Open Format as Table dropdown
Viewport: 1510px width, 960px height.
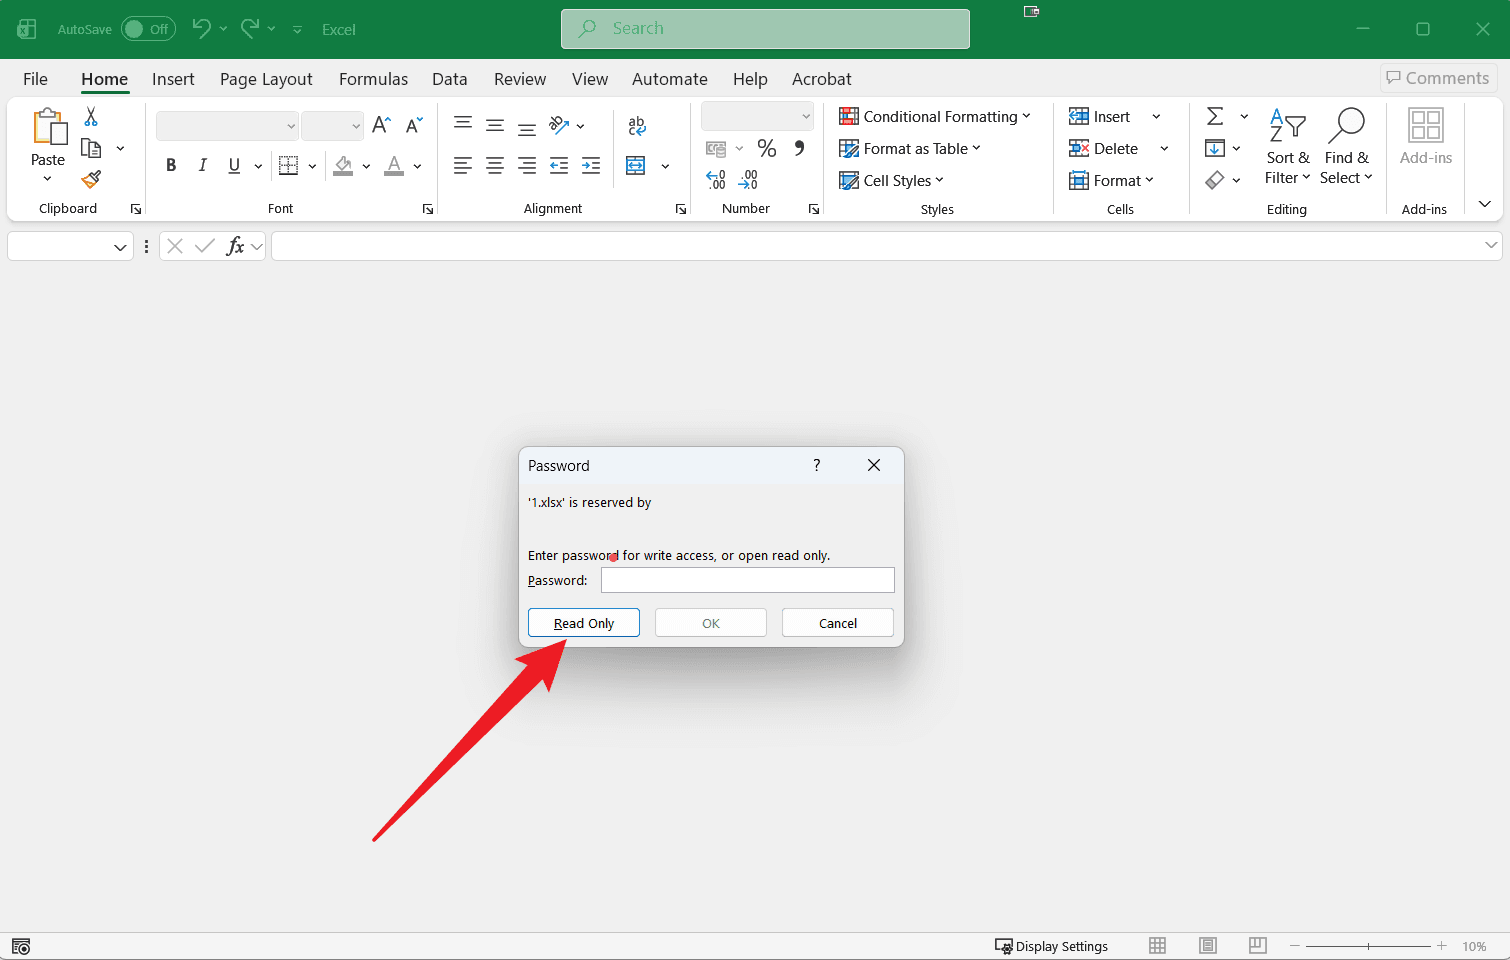[x=910, y=148]
